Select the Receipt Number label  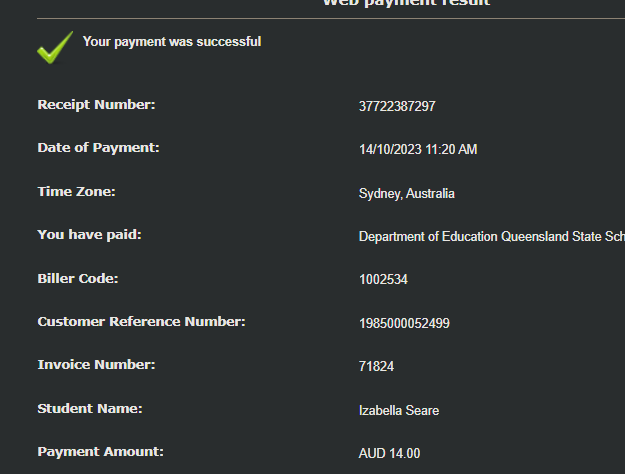tap(96, 104)
